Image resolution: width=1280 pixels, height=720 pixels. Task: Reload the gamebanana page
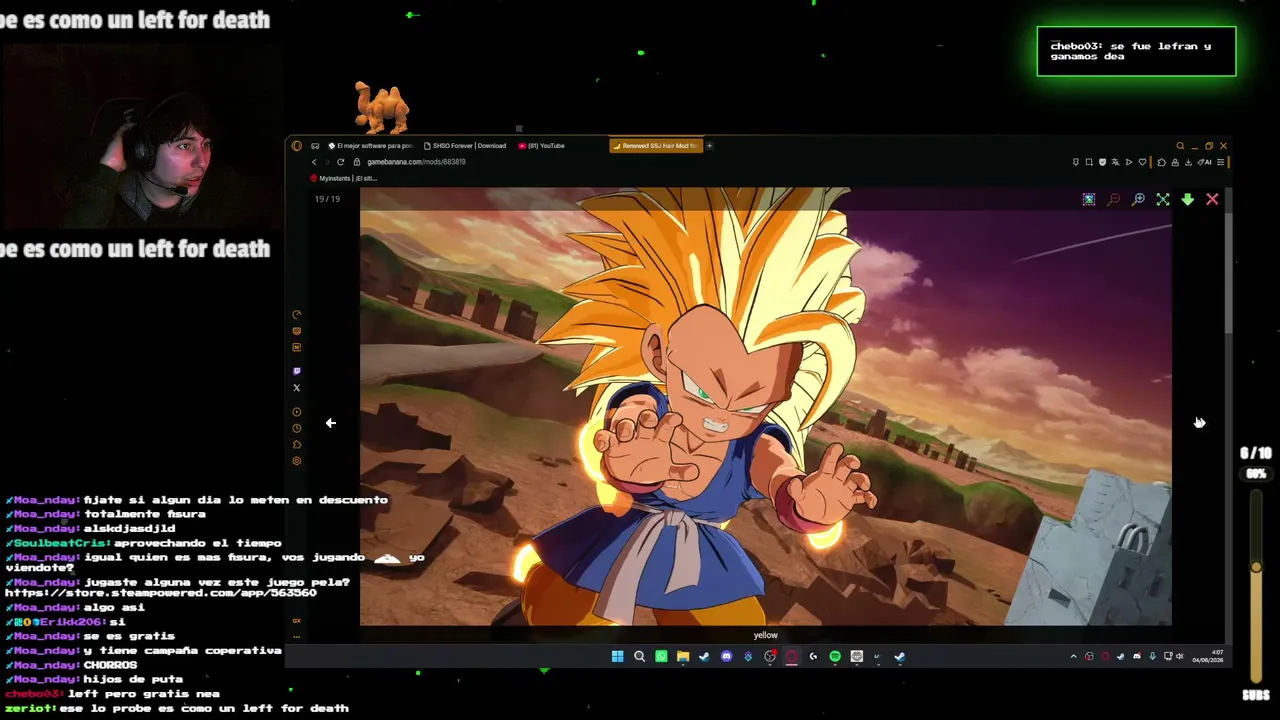341,162
